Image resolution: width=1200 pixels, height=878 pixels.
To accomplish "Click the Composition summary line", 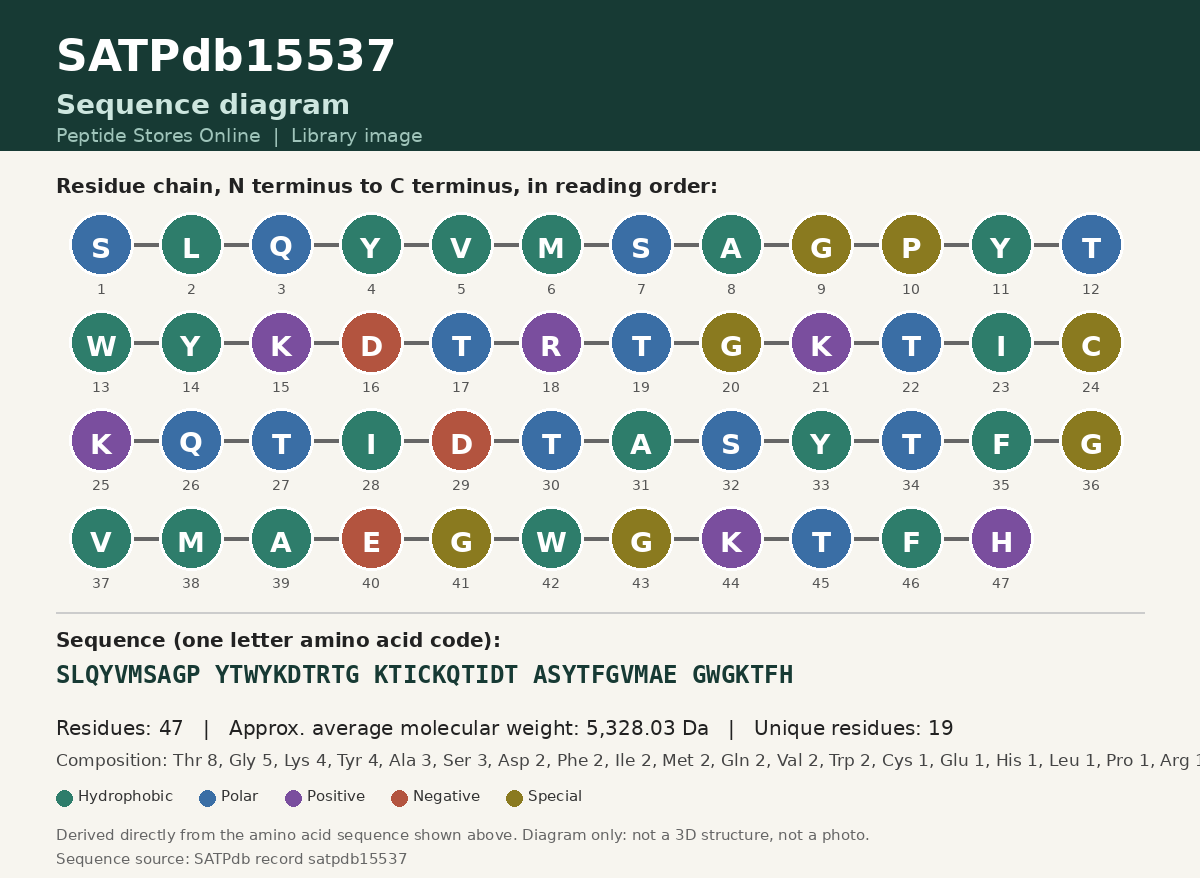I will point(628,761).
